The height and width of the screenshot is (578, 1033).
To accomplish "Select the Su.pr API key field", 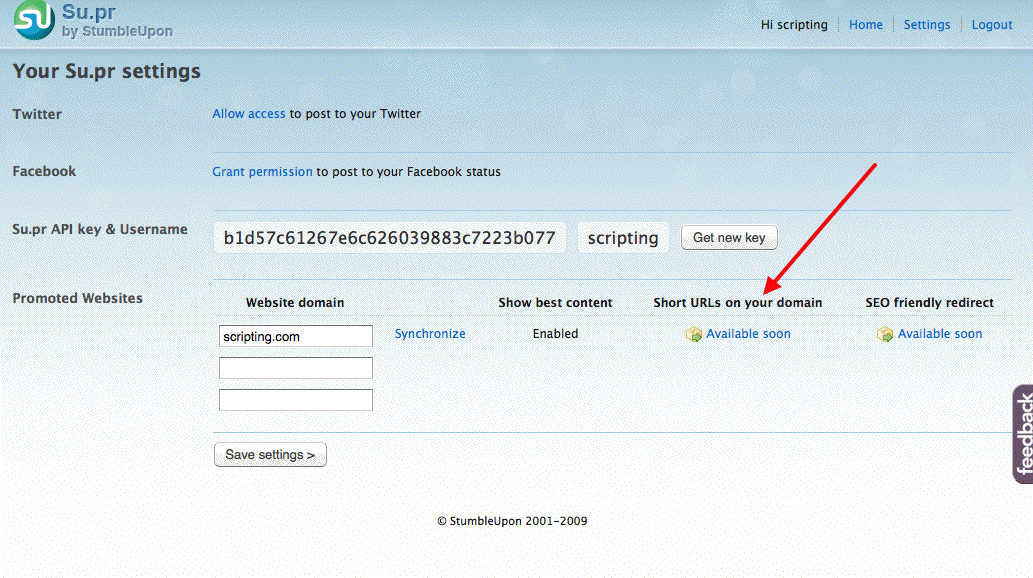I will (389, 238).
